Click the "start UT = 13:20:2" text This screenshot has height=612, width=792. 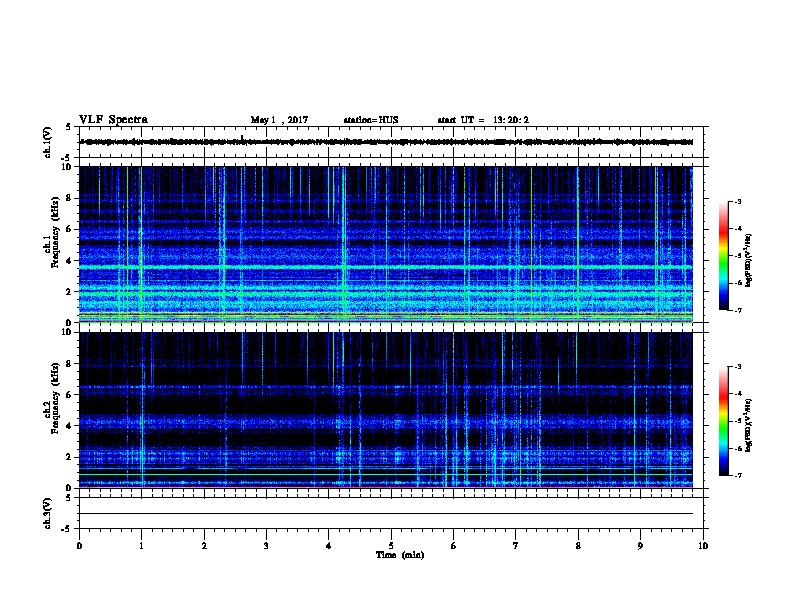point(483,120)
